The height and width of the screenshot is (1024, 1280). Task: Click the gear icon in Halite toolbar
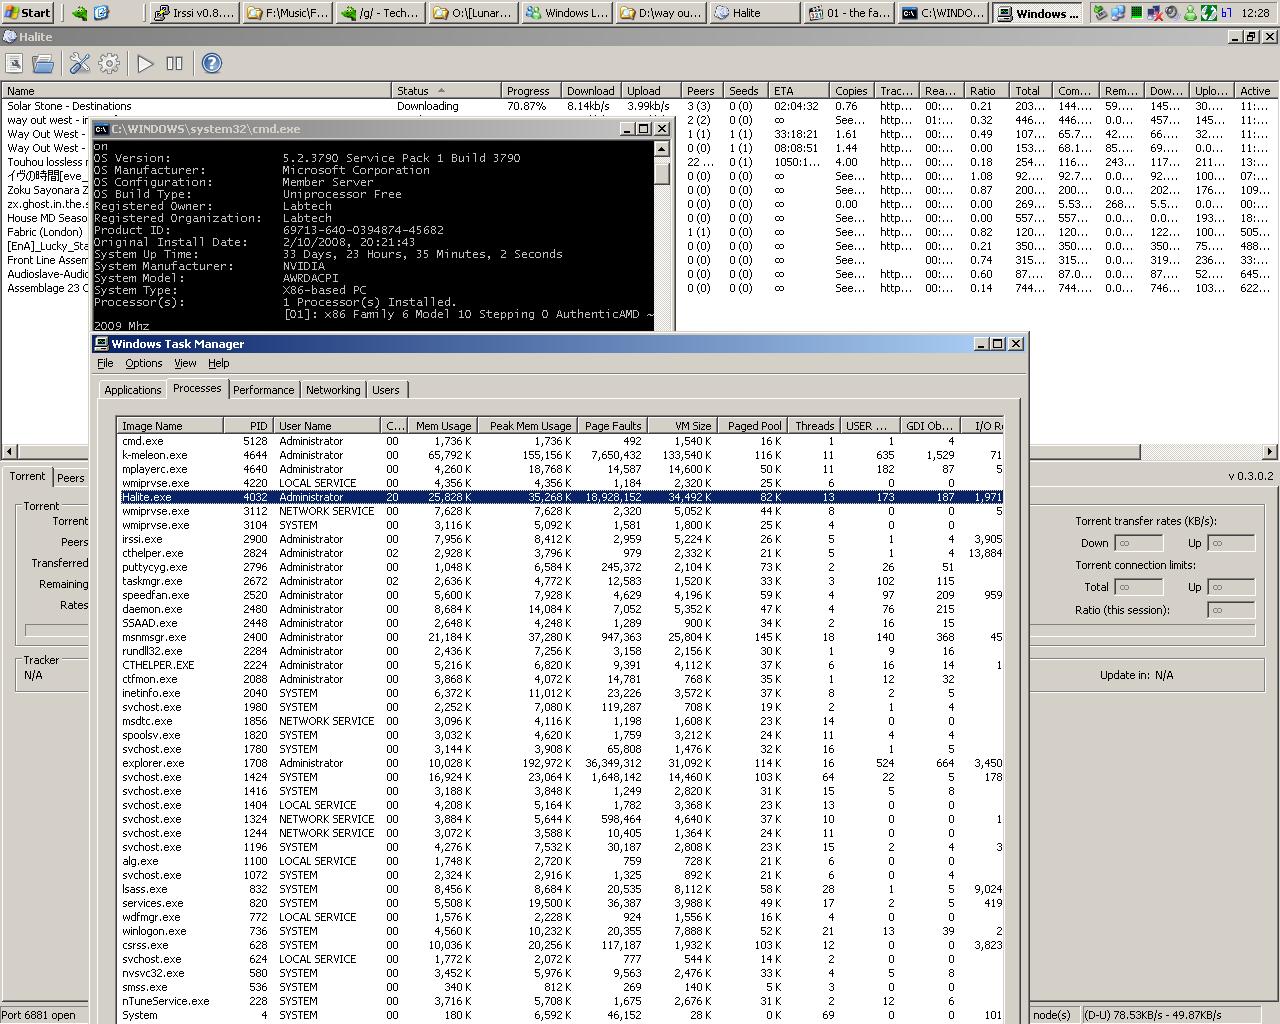coord(109,64)
